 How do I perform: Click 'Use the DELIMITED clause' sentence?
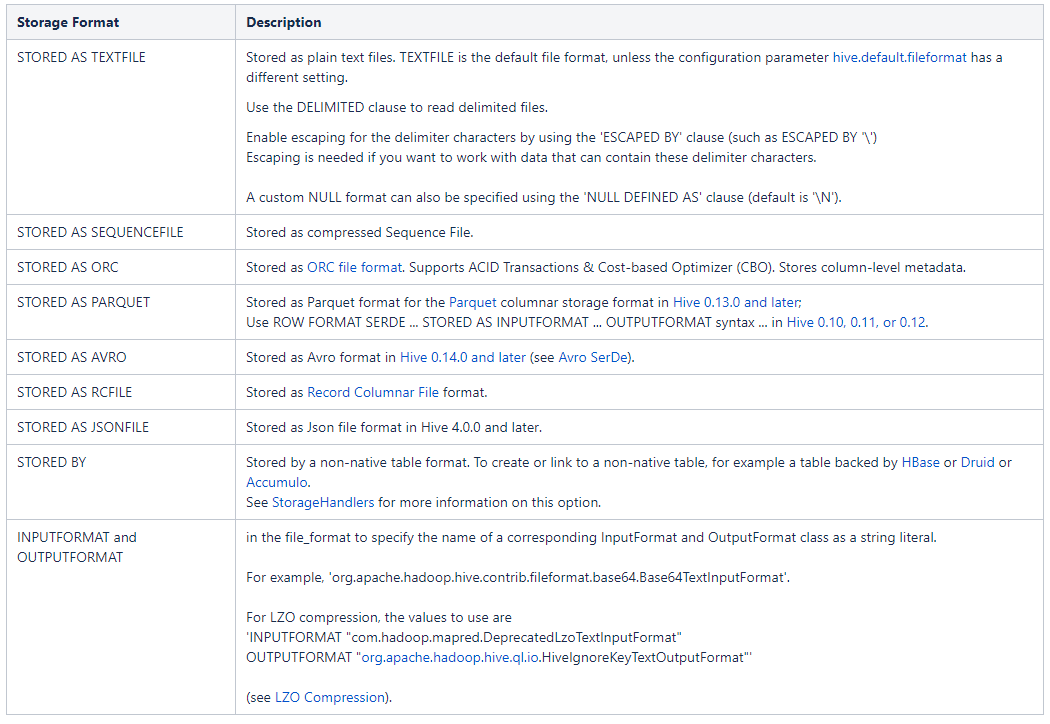396,108
